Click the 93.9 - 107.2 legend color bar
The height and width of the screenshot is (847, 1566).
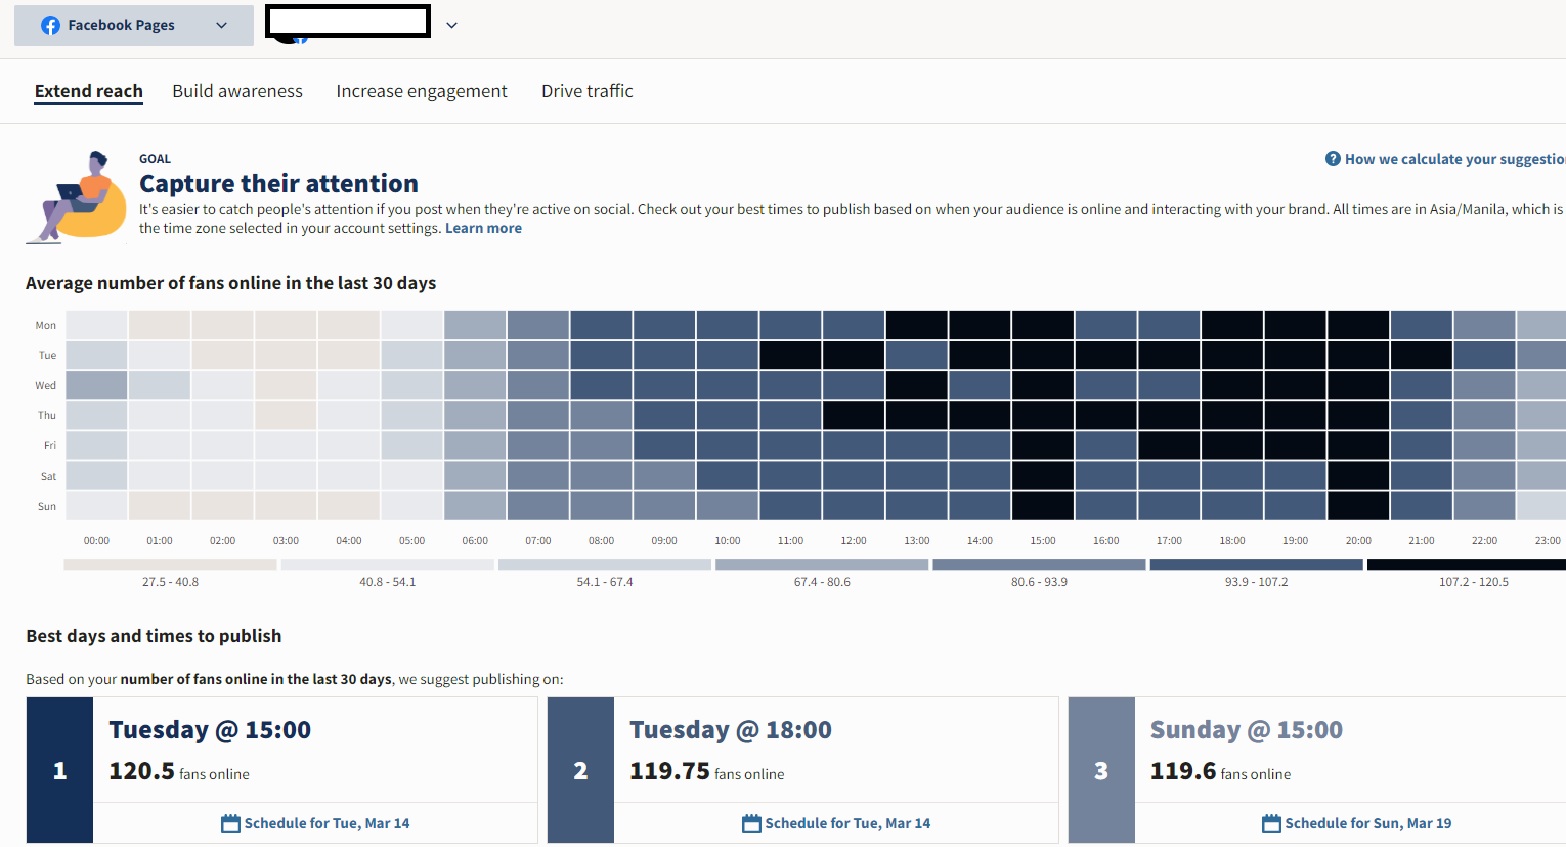pyautogui.click(x=1256, y=565)
